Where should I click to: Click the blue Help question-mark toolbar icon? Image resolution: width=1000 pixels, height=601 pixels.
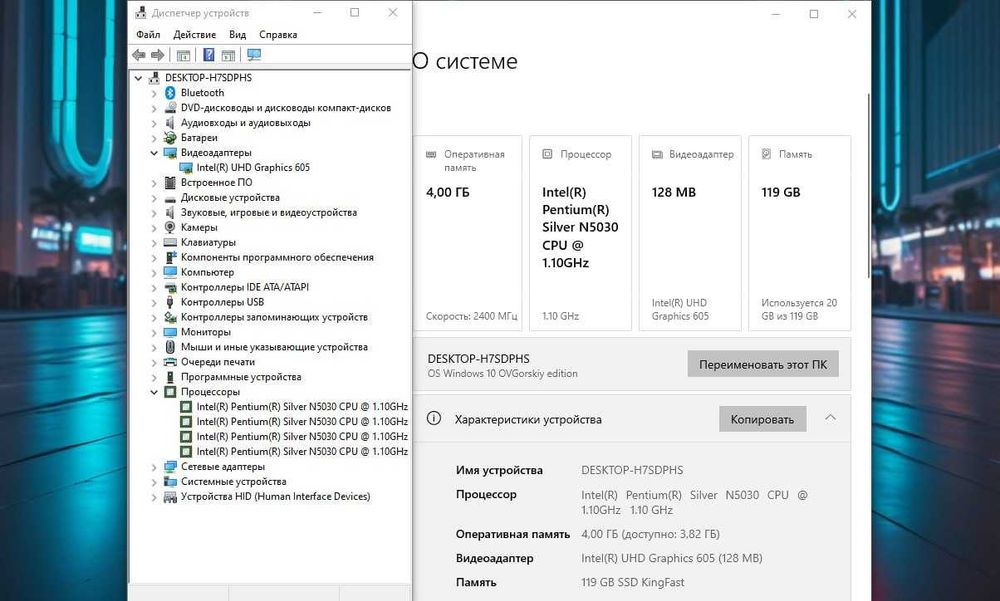[x=209, y=56]
